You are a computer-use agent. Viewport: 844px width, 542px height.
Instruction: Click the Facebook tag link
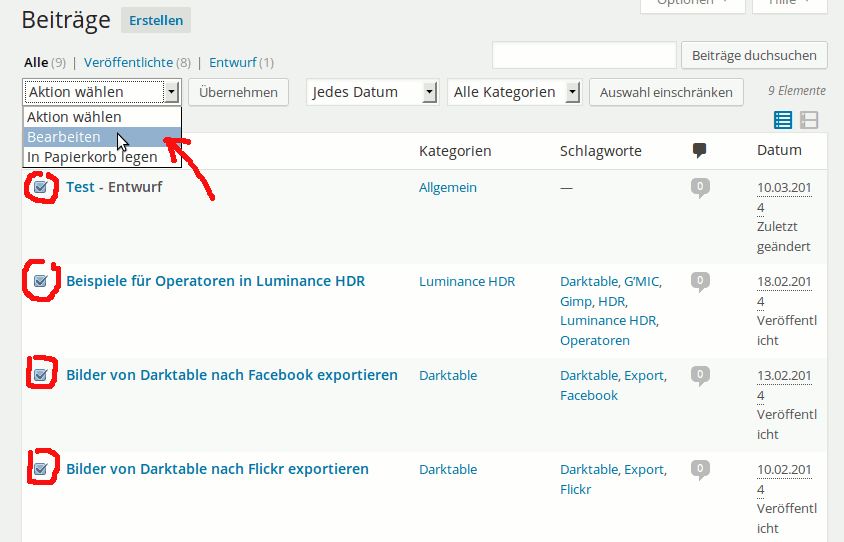pyautogui.click(x=589, y=396)
